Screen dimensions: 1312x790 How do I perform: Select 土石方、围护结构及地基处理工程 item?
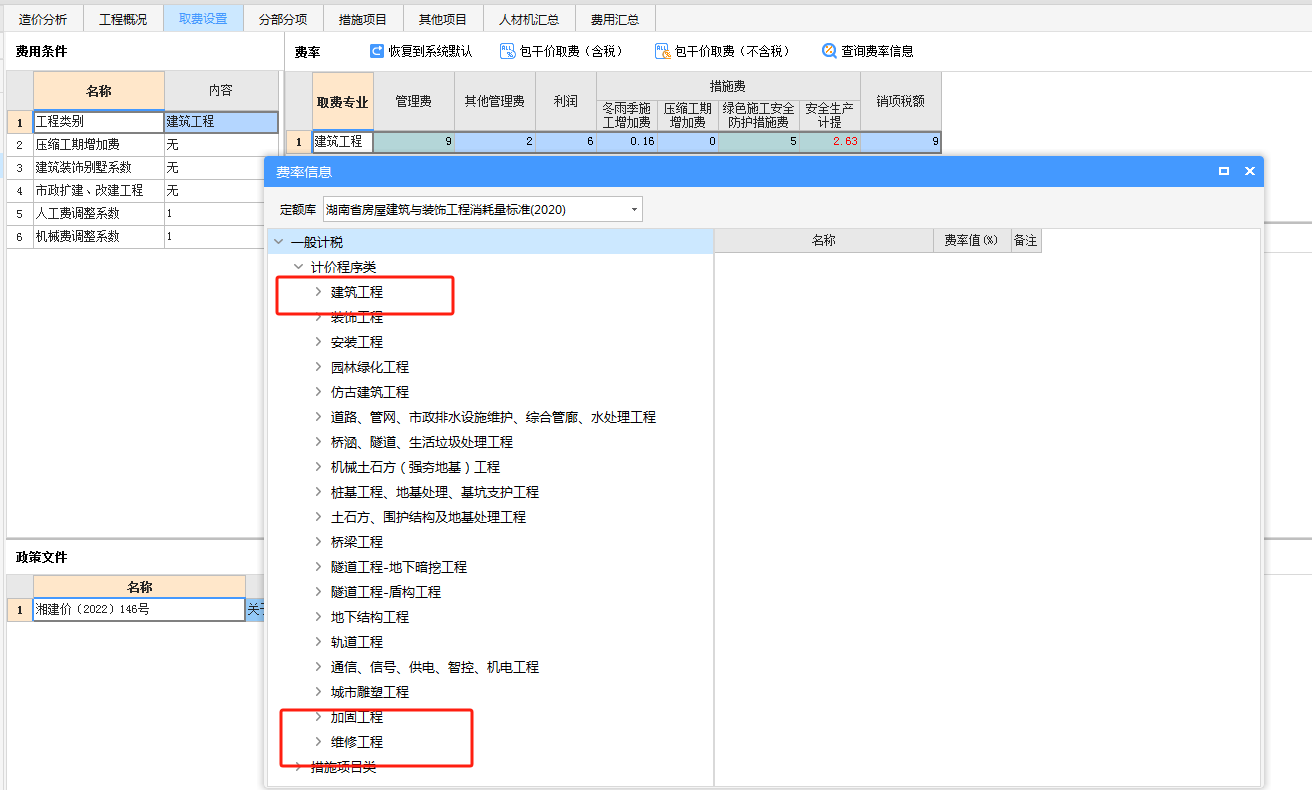point(428,517)
